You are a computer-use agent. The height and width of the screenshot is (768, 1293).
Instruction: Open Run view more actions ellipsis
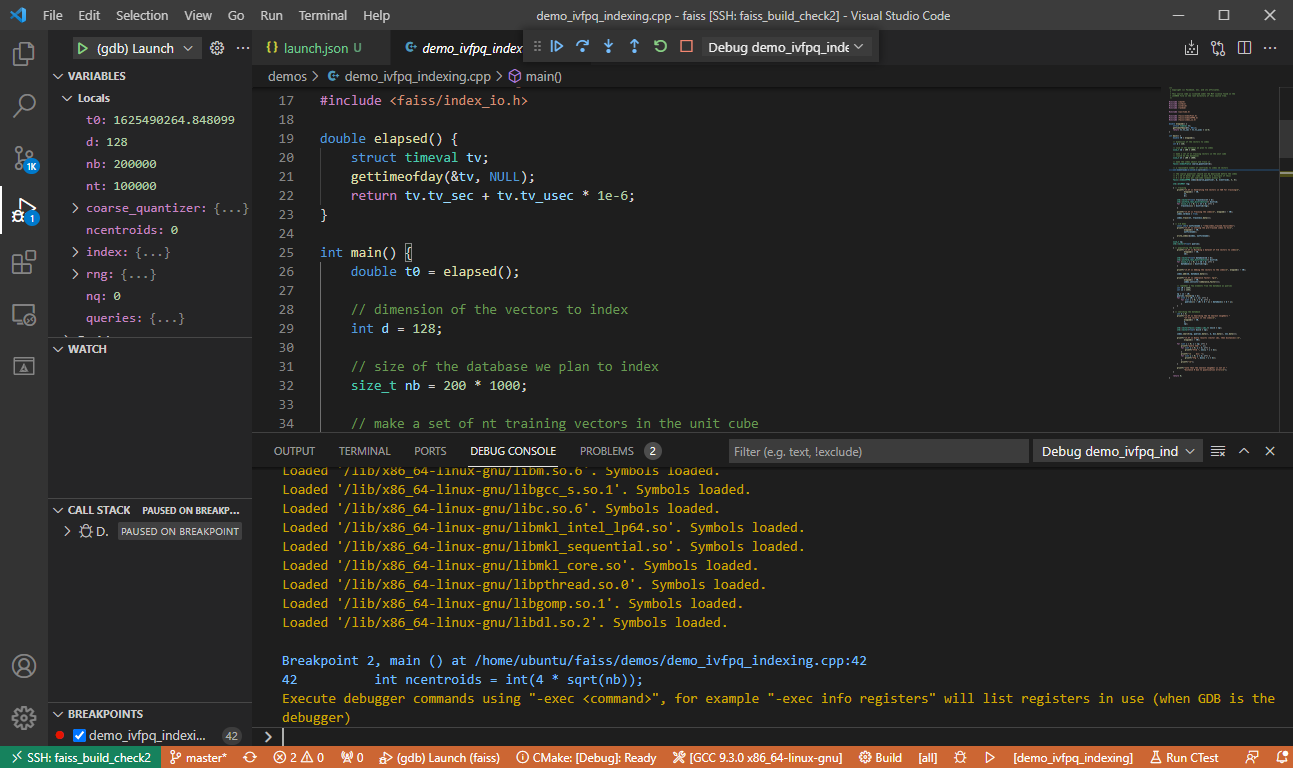coord(242,48)
